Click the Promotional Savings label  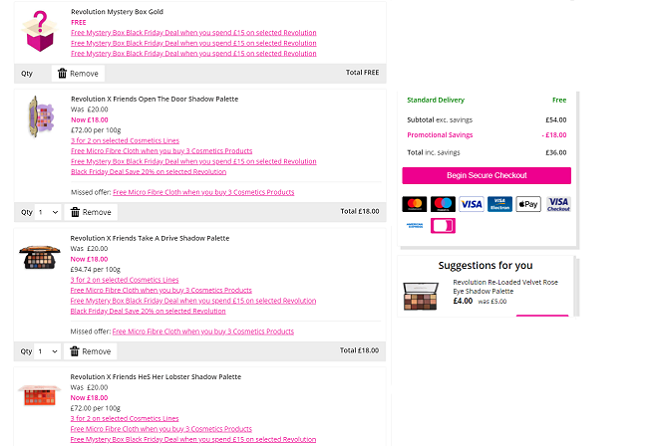point(440,135)
